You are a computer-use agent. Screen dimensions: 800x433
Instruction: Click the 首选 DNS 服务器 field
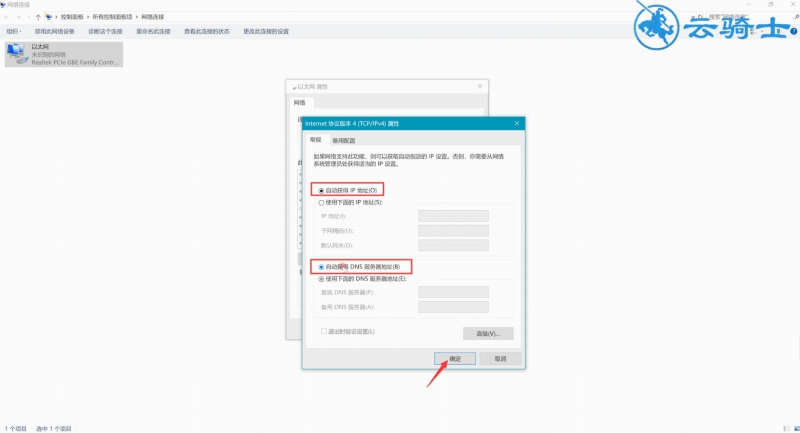point(453,292)
